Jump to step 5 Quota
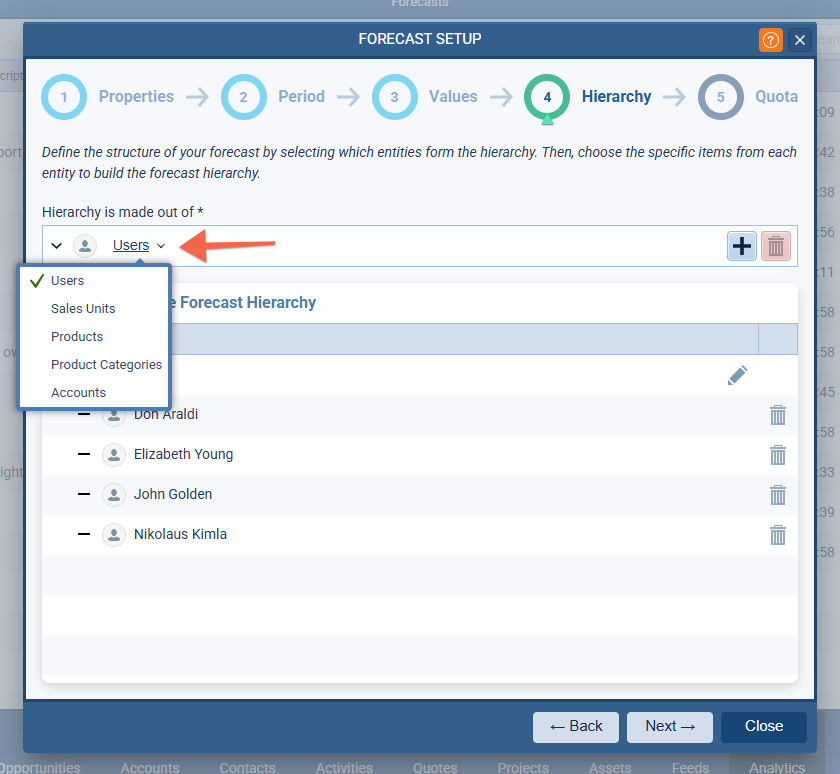Screen dimensions: 840x774 pos(721,97)
